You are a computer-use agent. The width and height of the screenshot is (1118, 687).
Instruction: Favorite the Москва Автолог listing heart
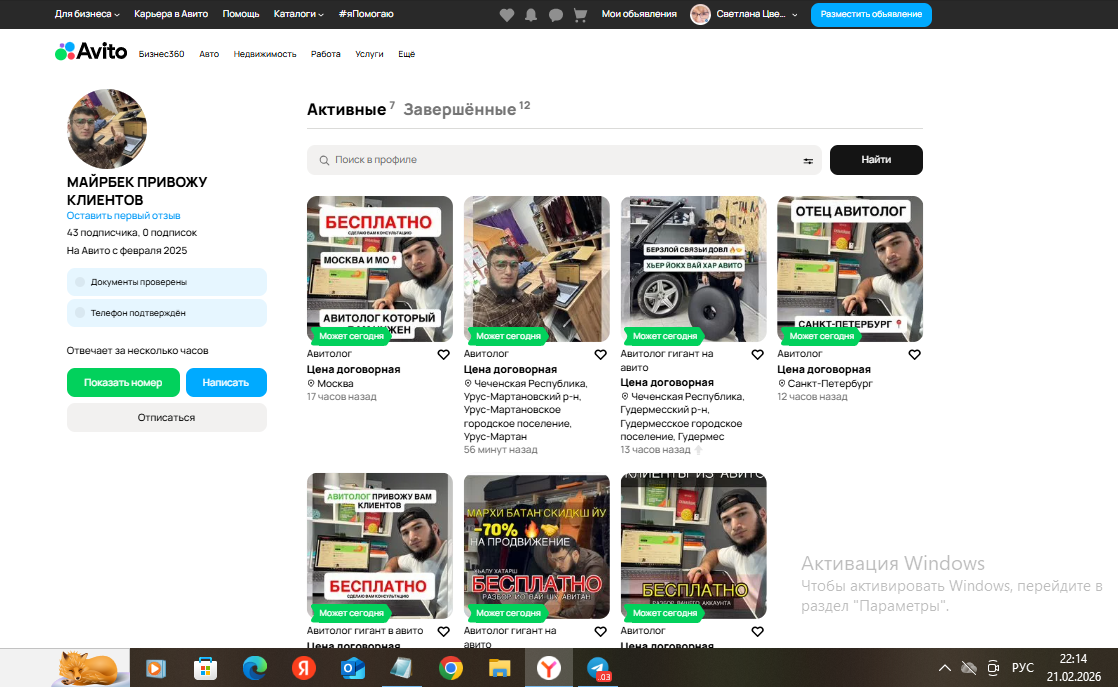(x=443, y=354)
